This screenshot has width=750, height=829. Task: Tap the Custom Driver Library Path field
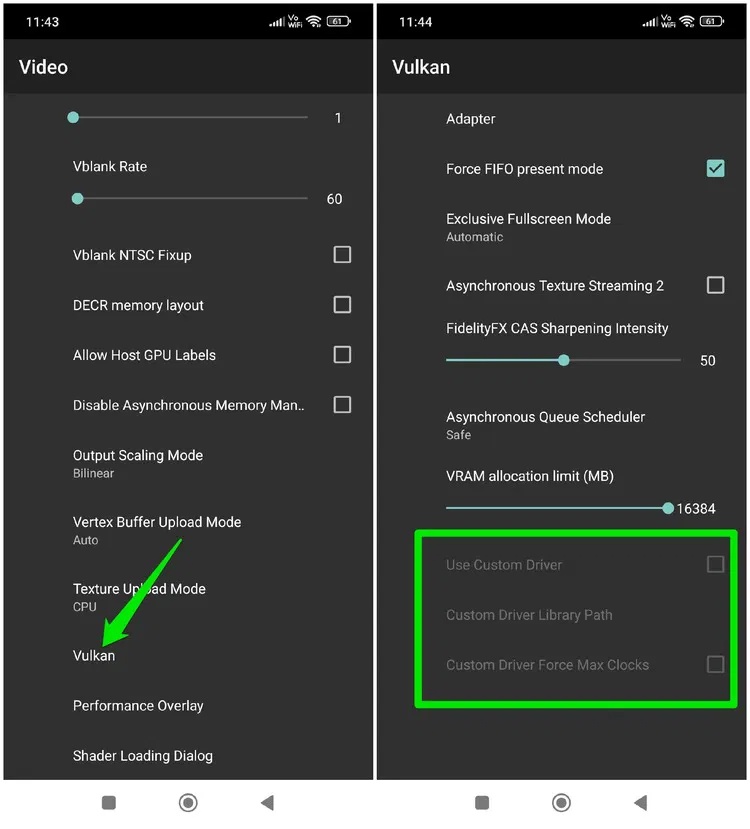click(529, 615)
